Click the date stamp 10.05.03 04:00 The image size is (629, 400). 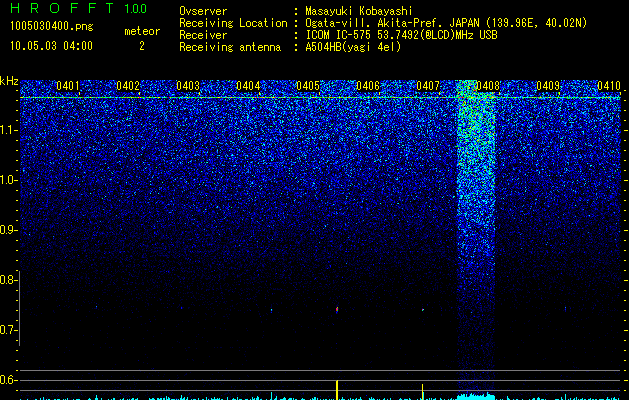51,46
